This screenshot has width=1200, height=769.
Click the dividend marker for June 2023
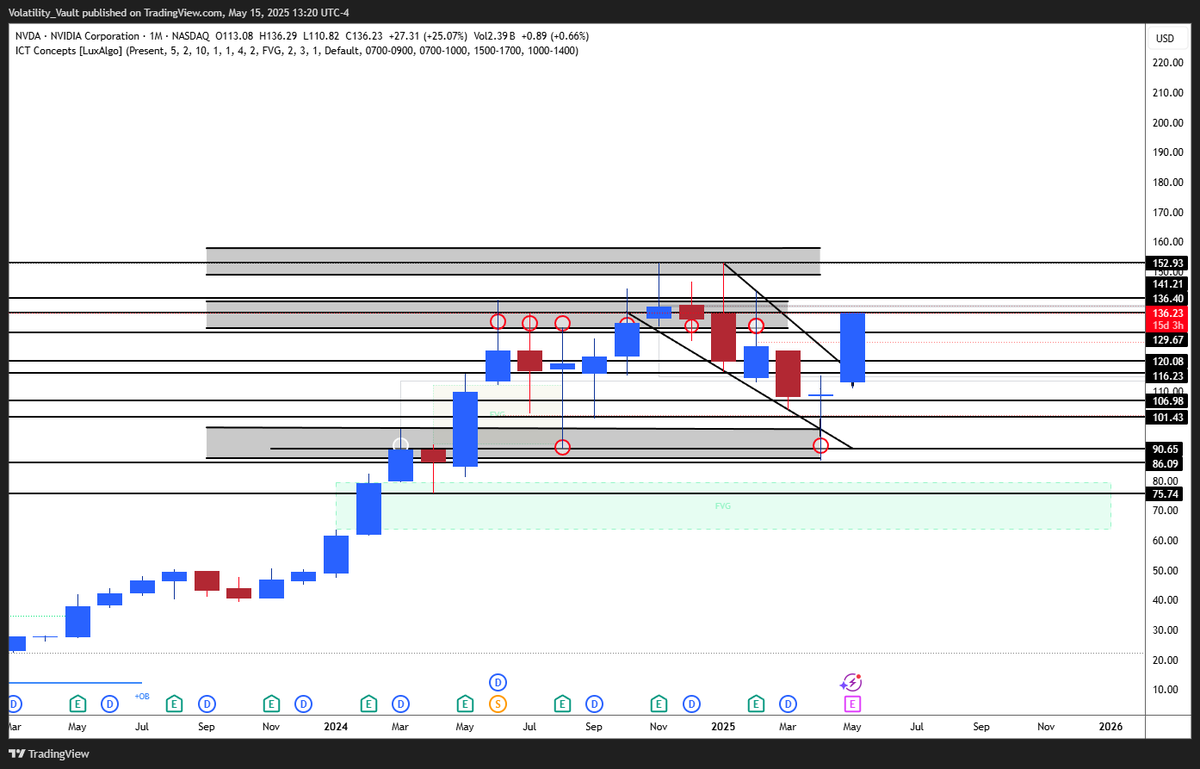[111, 703]
